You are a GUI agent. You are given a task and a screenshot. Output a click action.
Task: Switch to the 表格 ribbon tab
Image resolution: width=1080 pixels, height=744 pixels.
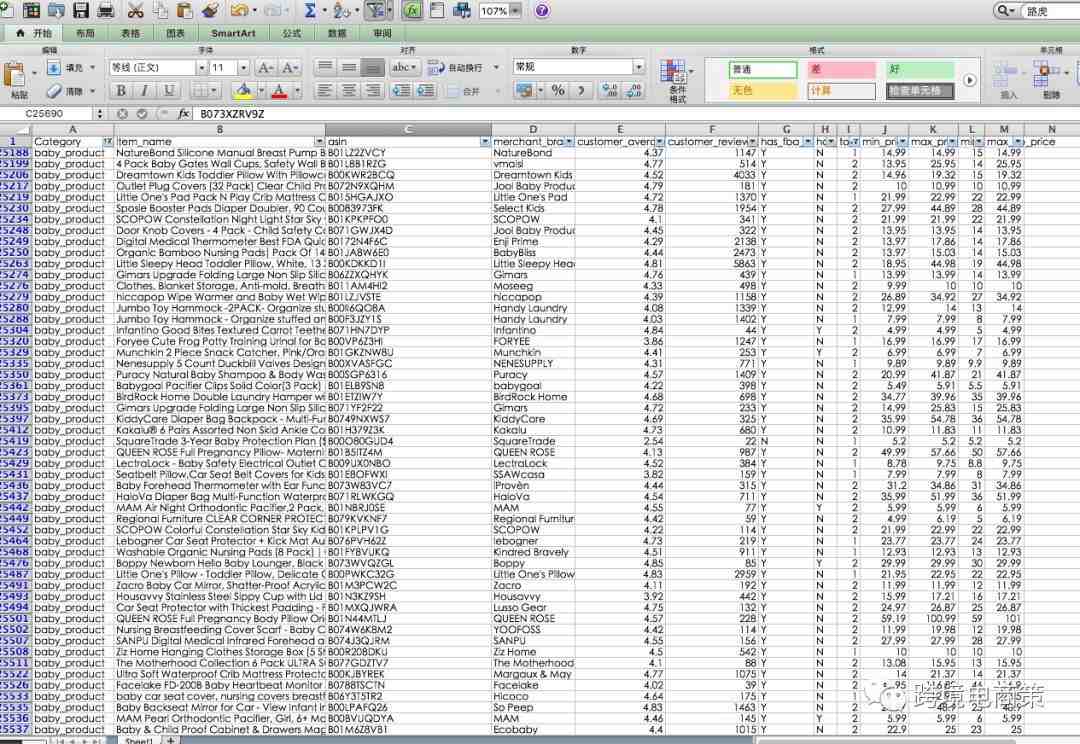click(x=130, y=33)
